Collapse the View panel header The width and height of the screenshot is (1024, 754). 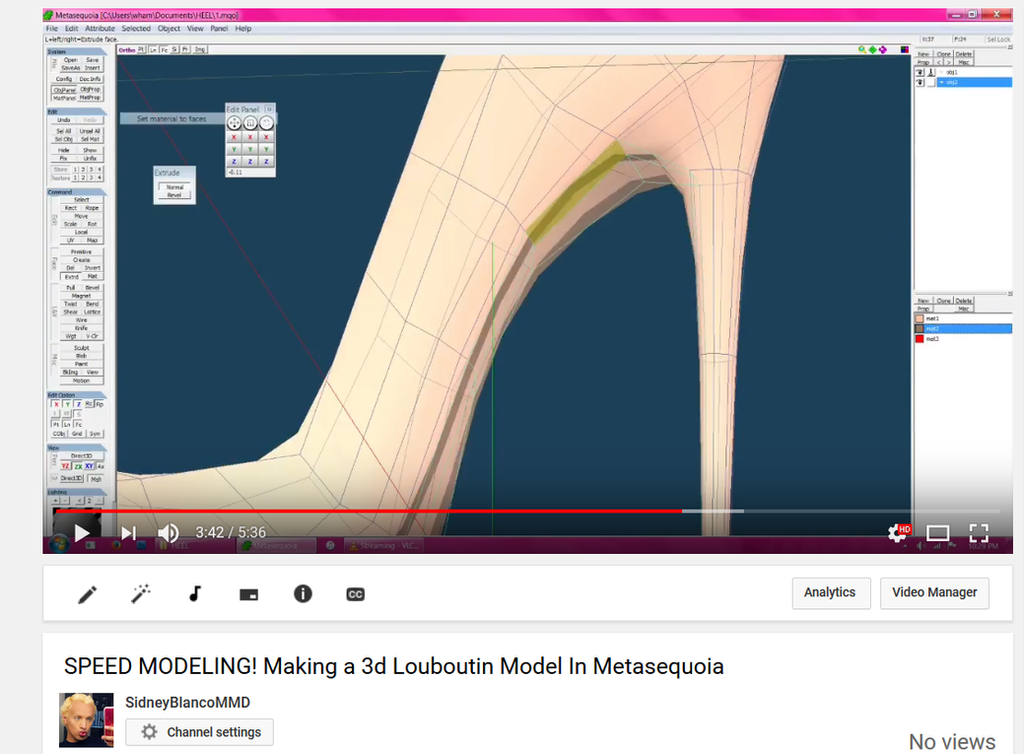point(76,448)
